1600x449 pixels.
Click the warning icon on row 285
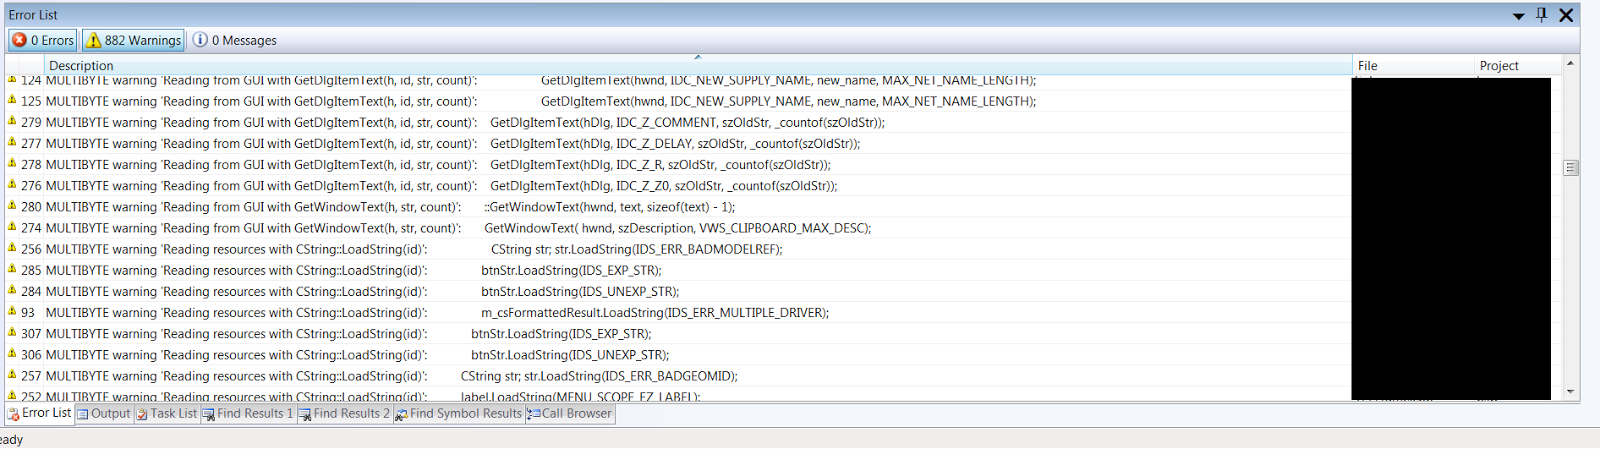[12, 269]
